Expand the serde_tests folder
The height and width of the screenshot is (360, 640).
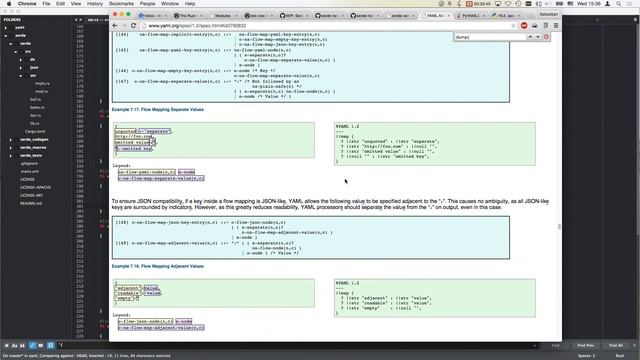[11, 156]
